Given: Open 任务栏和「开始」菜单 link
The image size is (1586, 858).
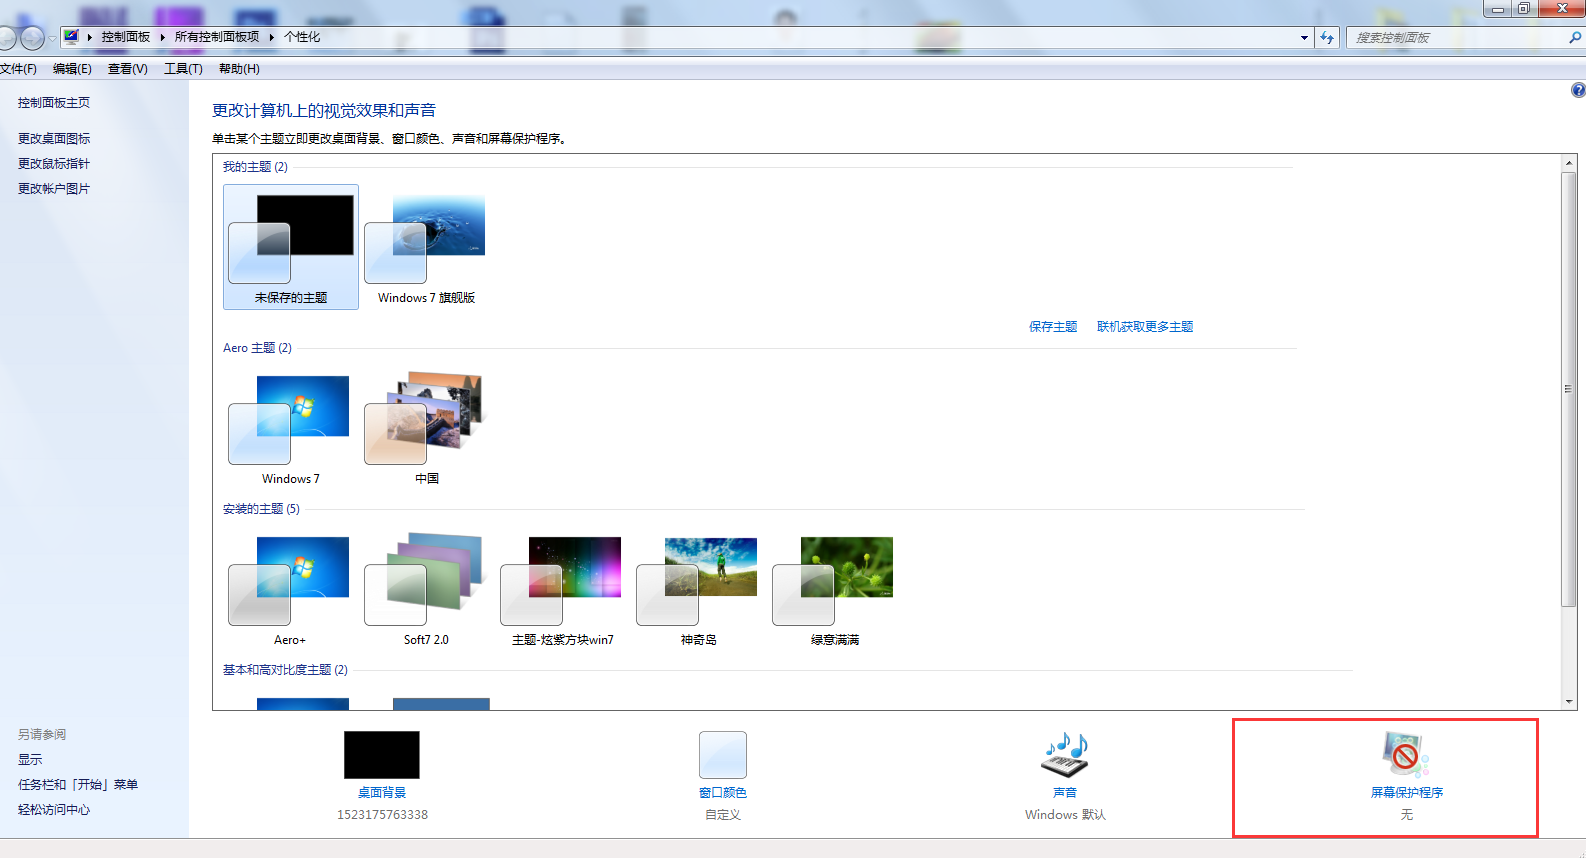Looking at the screenshot, I should coord(78,785).
